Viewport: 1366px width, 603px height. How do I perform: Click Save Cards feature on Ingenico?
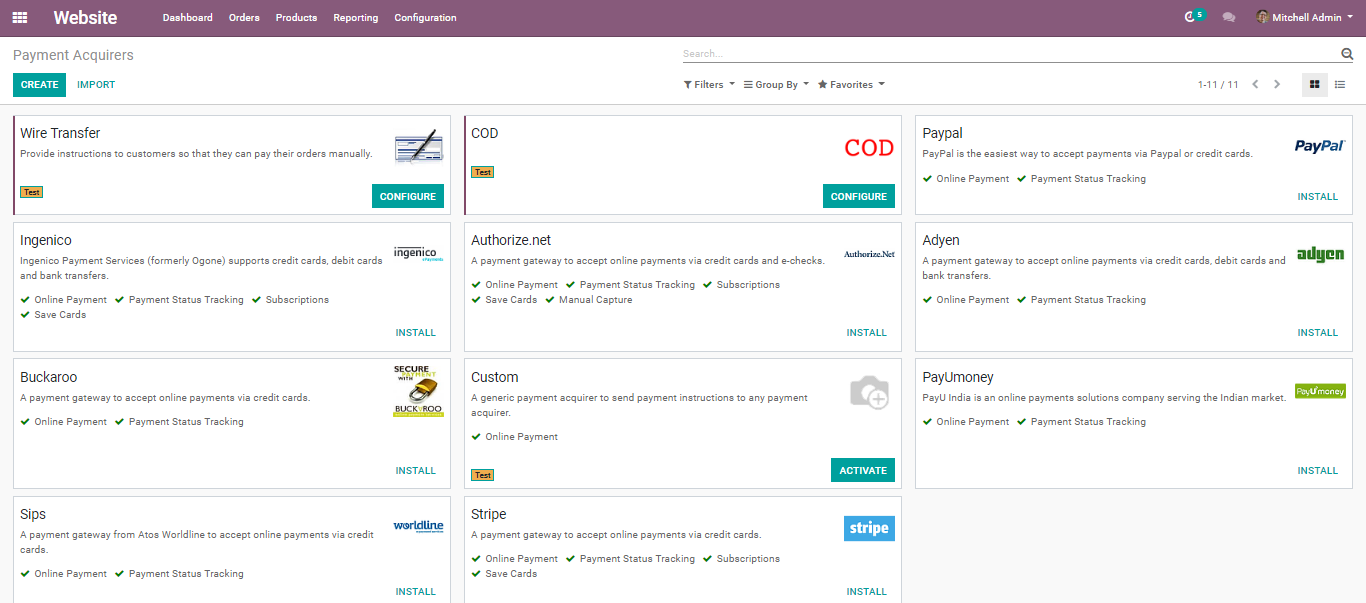click(60, 315)
